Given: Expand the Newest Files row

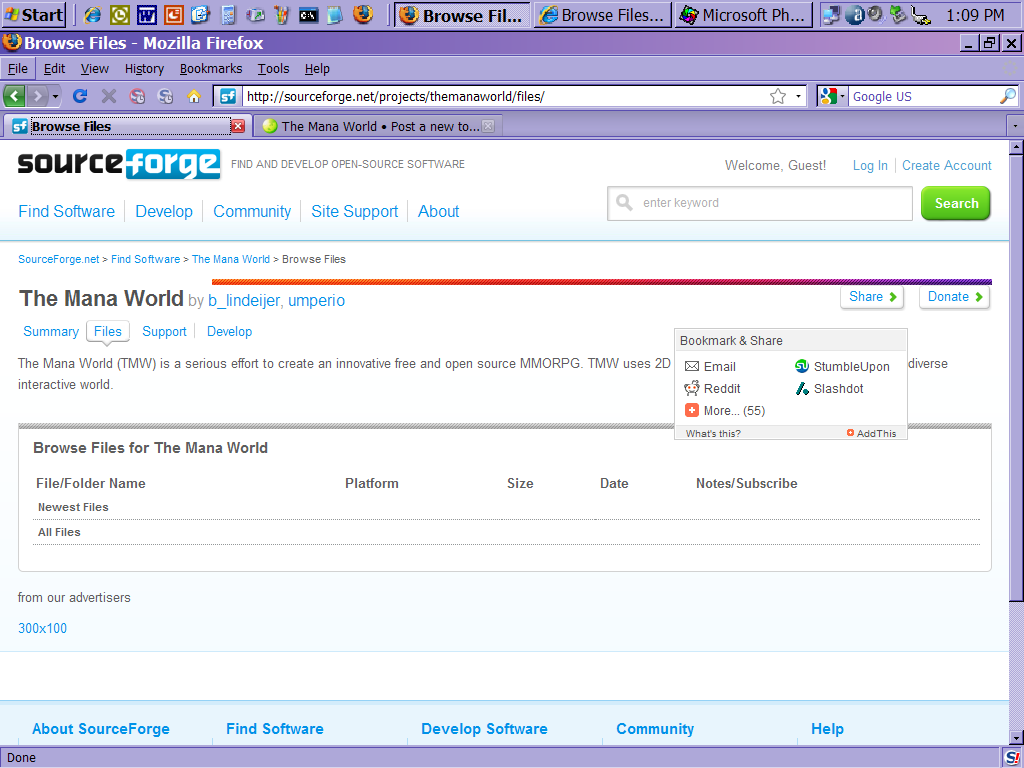Looking at the screenshot, I should coord(505,507).
